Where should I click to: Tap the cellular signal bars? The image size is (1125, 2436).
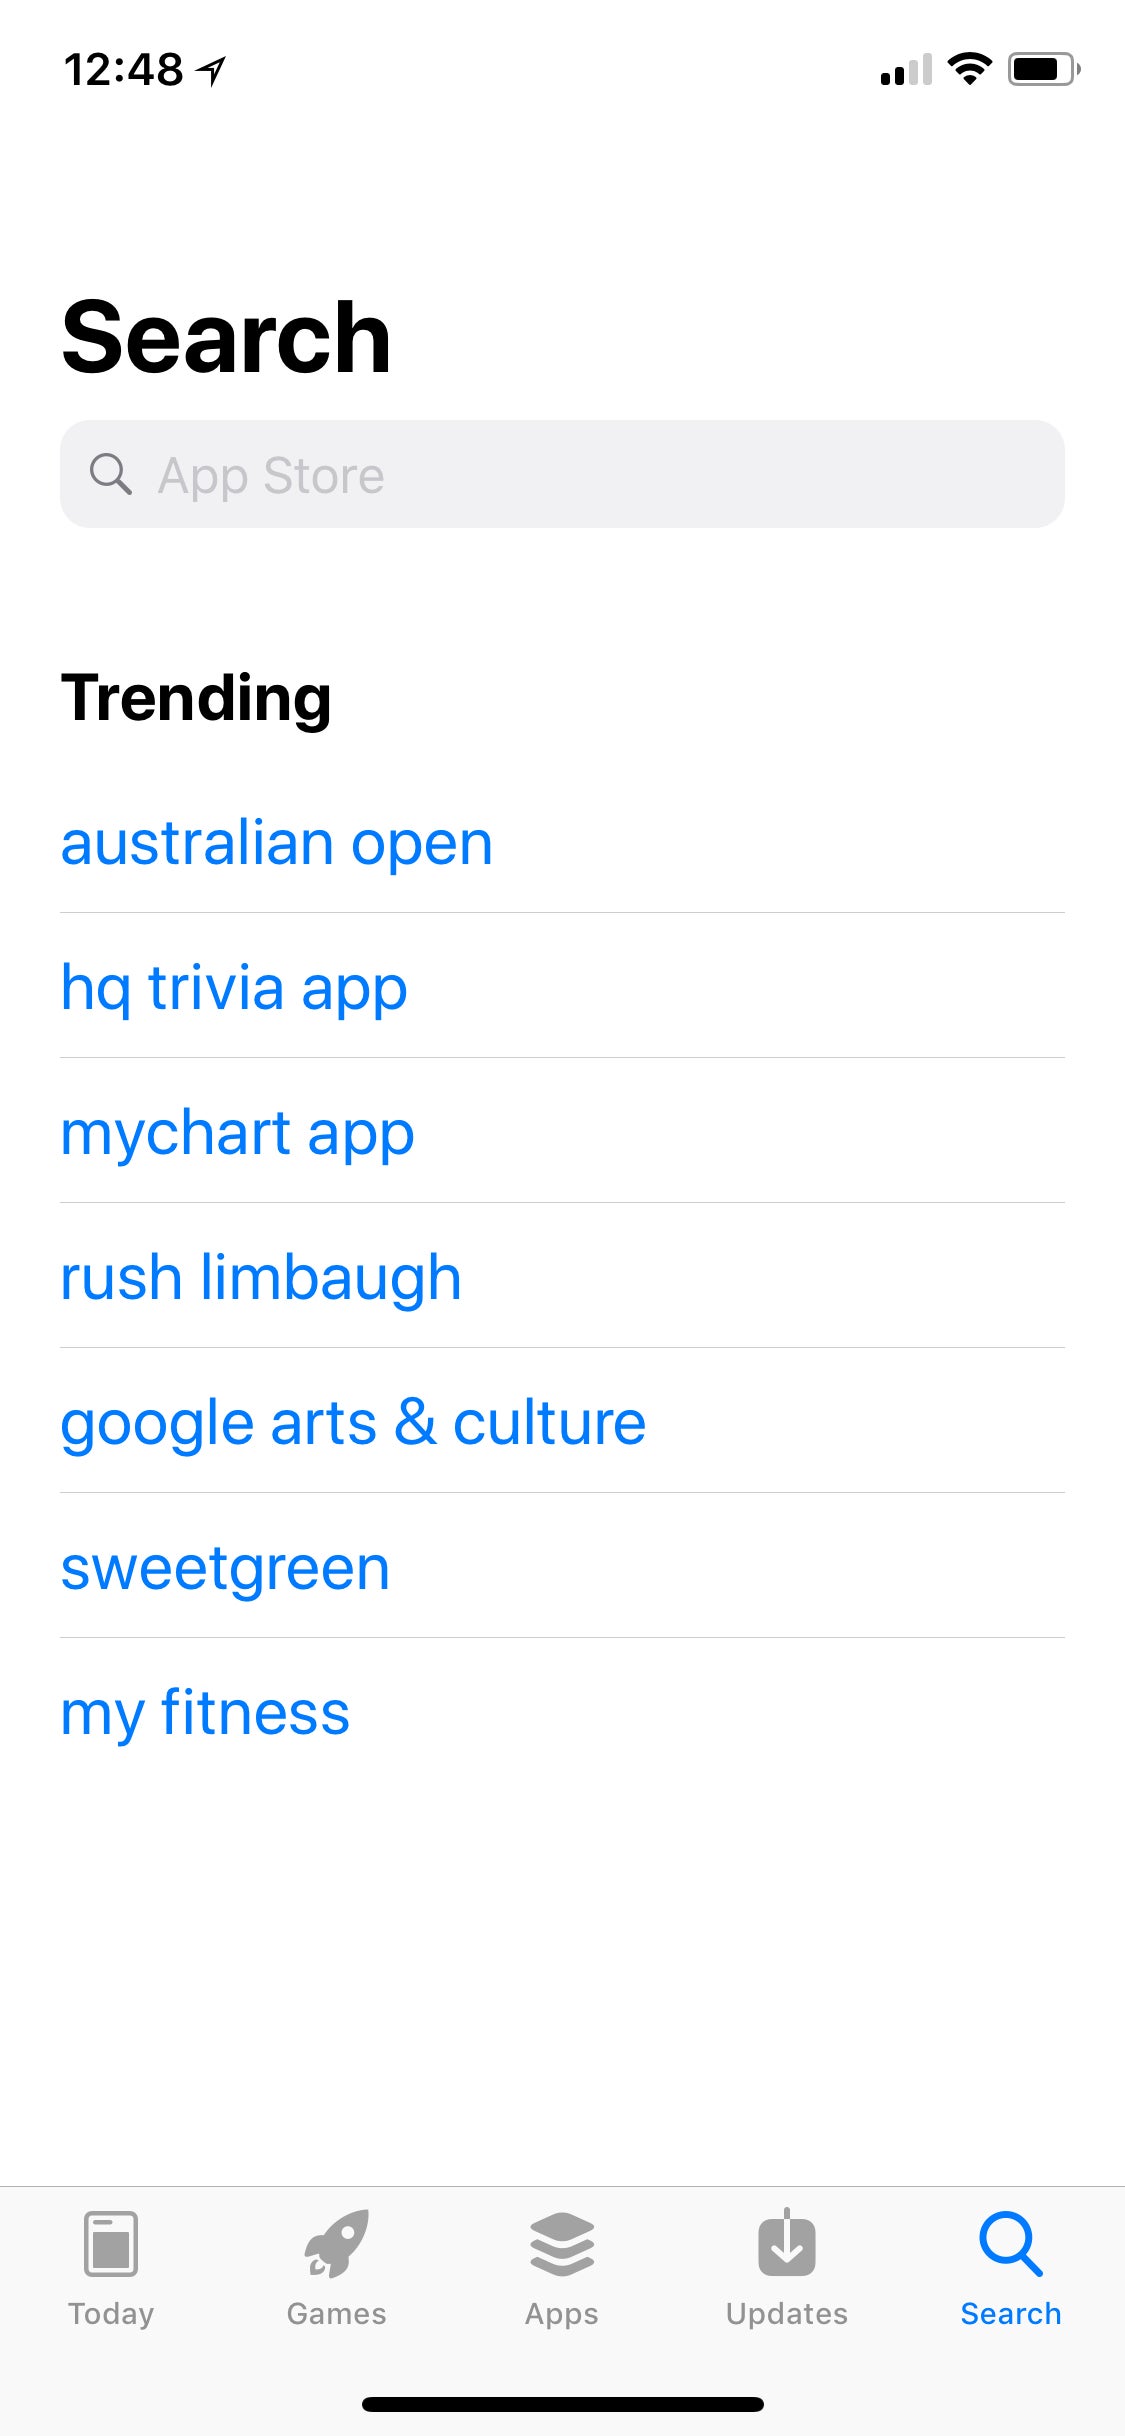click(x=906, y=70)
